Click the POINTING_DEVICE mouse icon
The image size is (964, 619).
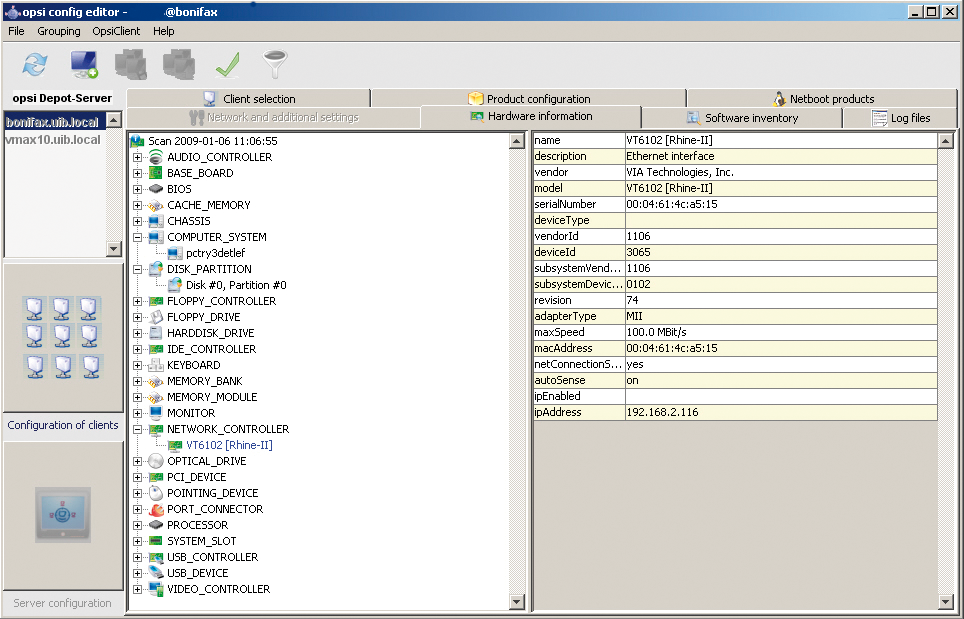click(156, 492)
